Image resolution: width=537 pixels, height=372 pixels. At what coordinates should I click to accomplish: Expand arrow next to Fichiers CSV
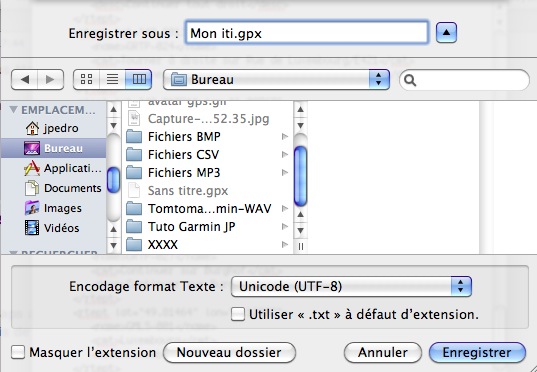click(285, 155)
